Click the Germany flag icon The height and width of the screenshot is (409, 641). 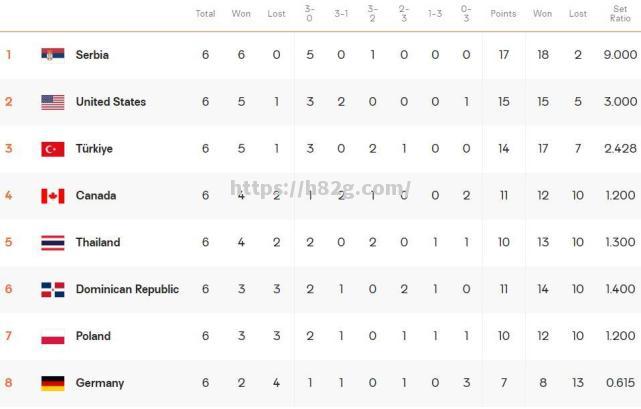coord(53,384)
